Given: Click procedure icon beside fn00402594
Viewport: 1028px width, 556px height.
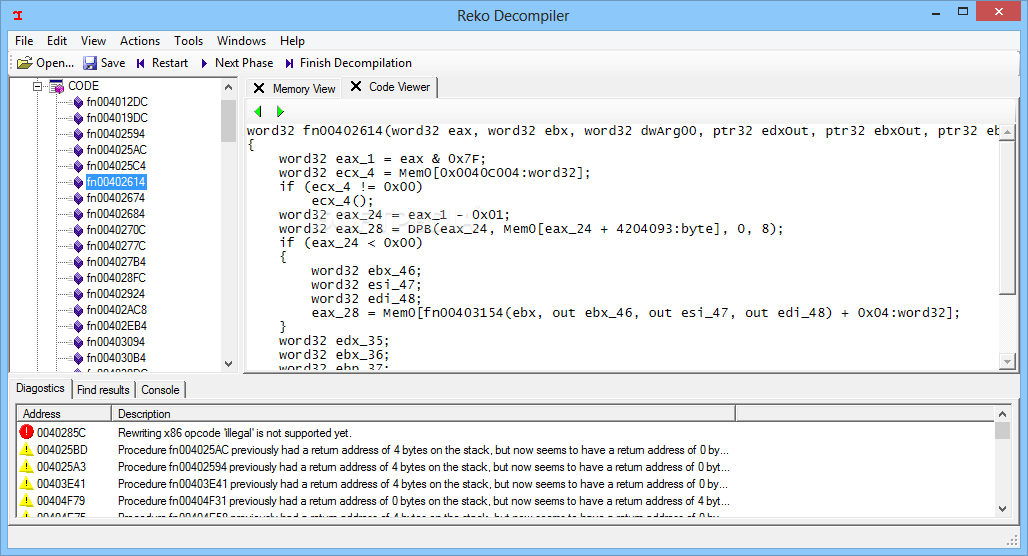Looking at the screenshot, I should 78,134.
